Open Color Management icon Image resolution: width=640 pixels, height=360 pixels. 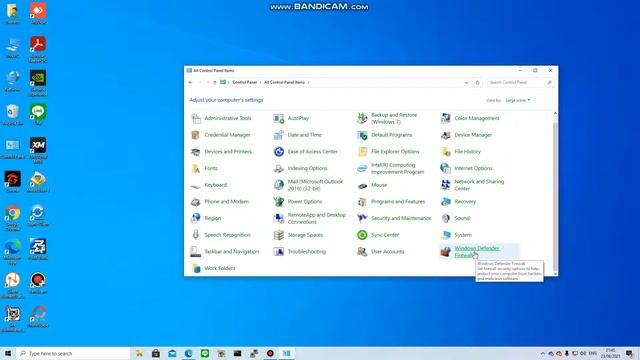(446, 118)
